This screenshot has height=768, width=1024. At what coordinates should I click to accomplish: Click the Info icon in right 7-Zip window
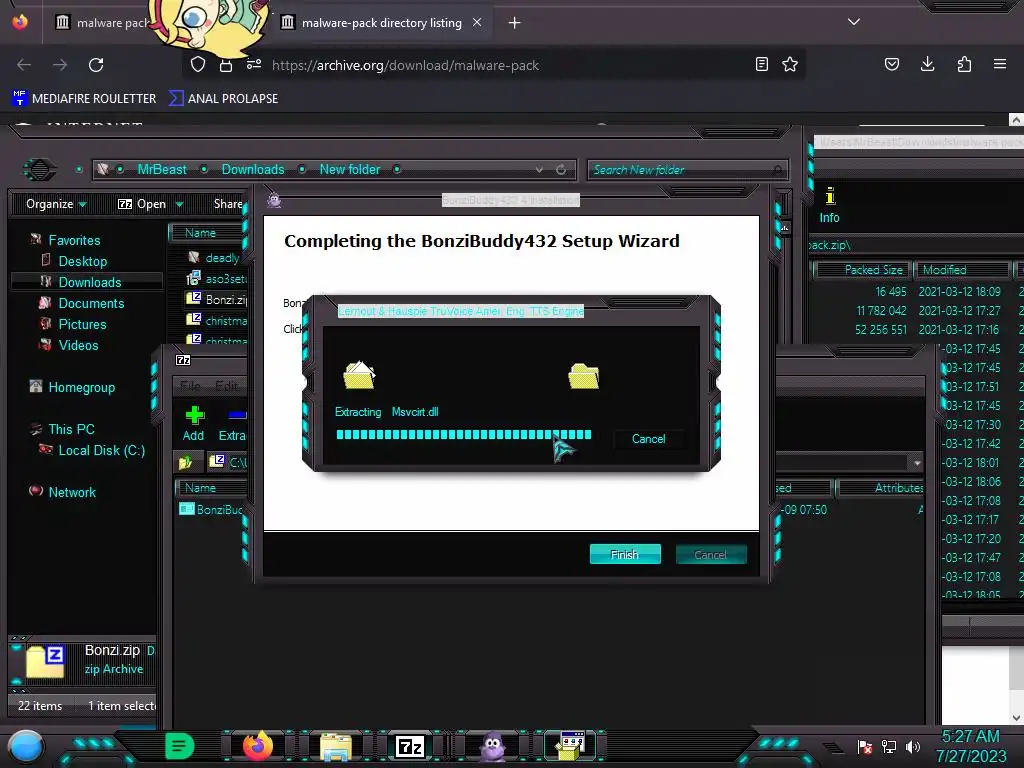pyautogui.click(x=829, y=206)
